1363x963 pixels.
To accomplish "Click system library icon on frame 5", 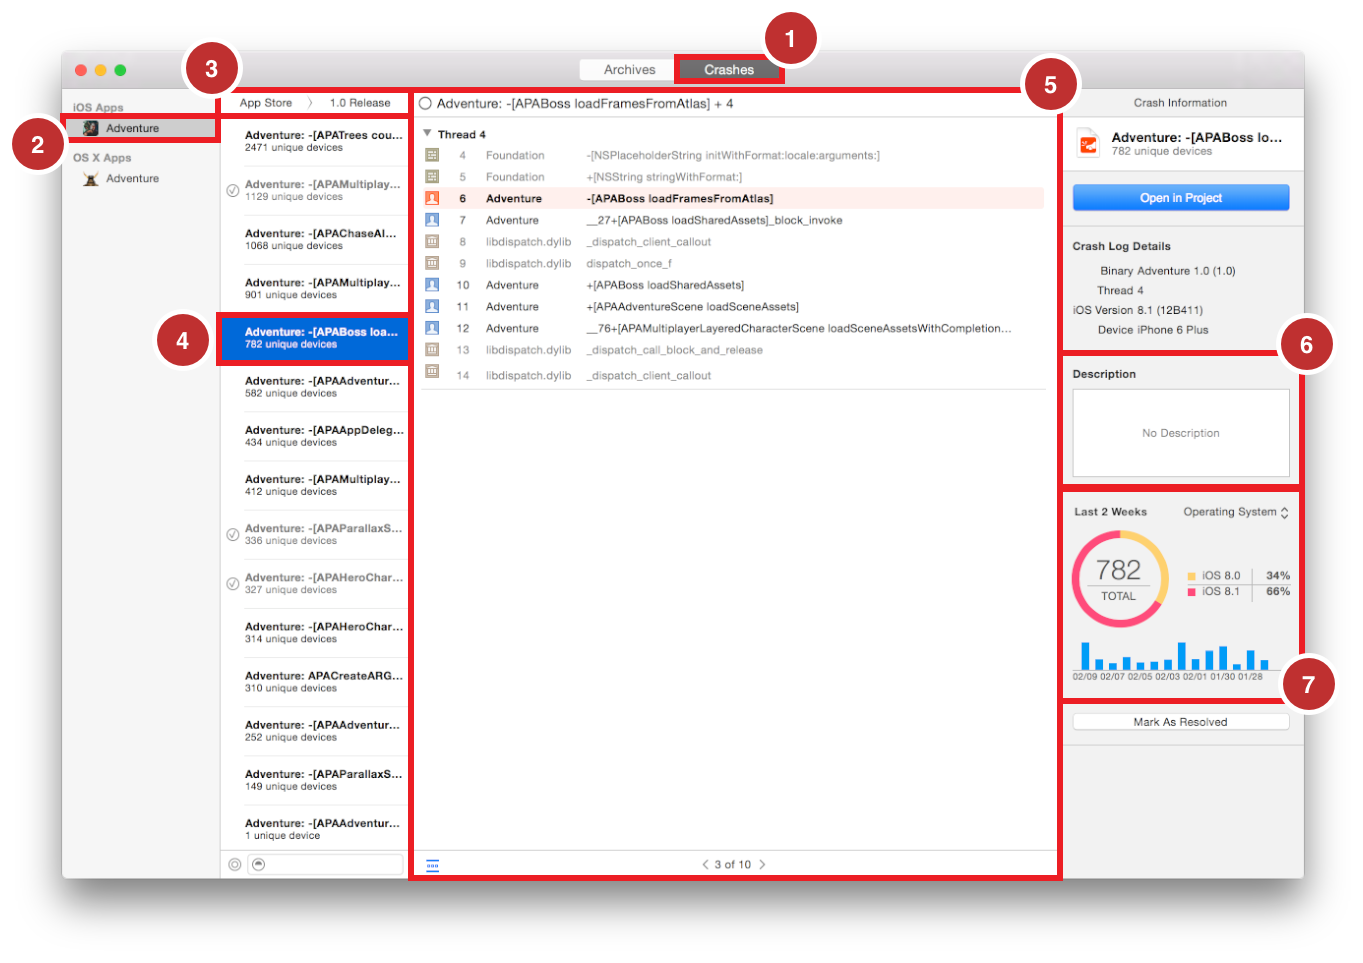I will point(432,176).
